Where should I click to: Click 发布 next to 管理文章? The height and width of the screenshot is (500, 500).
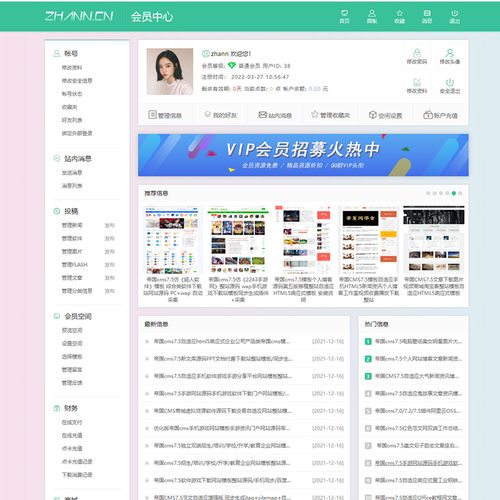click(109, 277)
